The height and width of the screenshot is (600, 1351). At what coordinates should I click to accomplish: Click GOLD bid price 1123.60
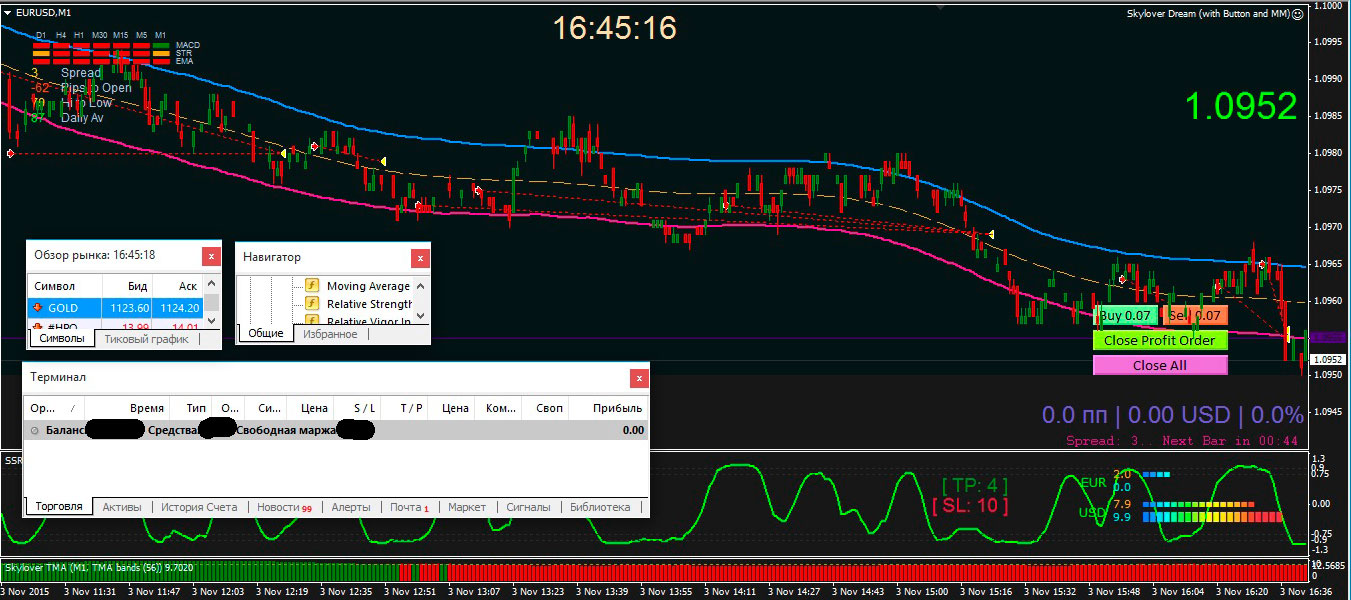pyautogui.click(x=130, y=308)
